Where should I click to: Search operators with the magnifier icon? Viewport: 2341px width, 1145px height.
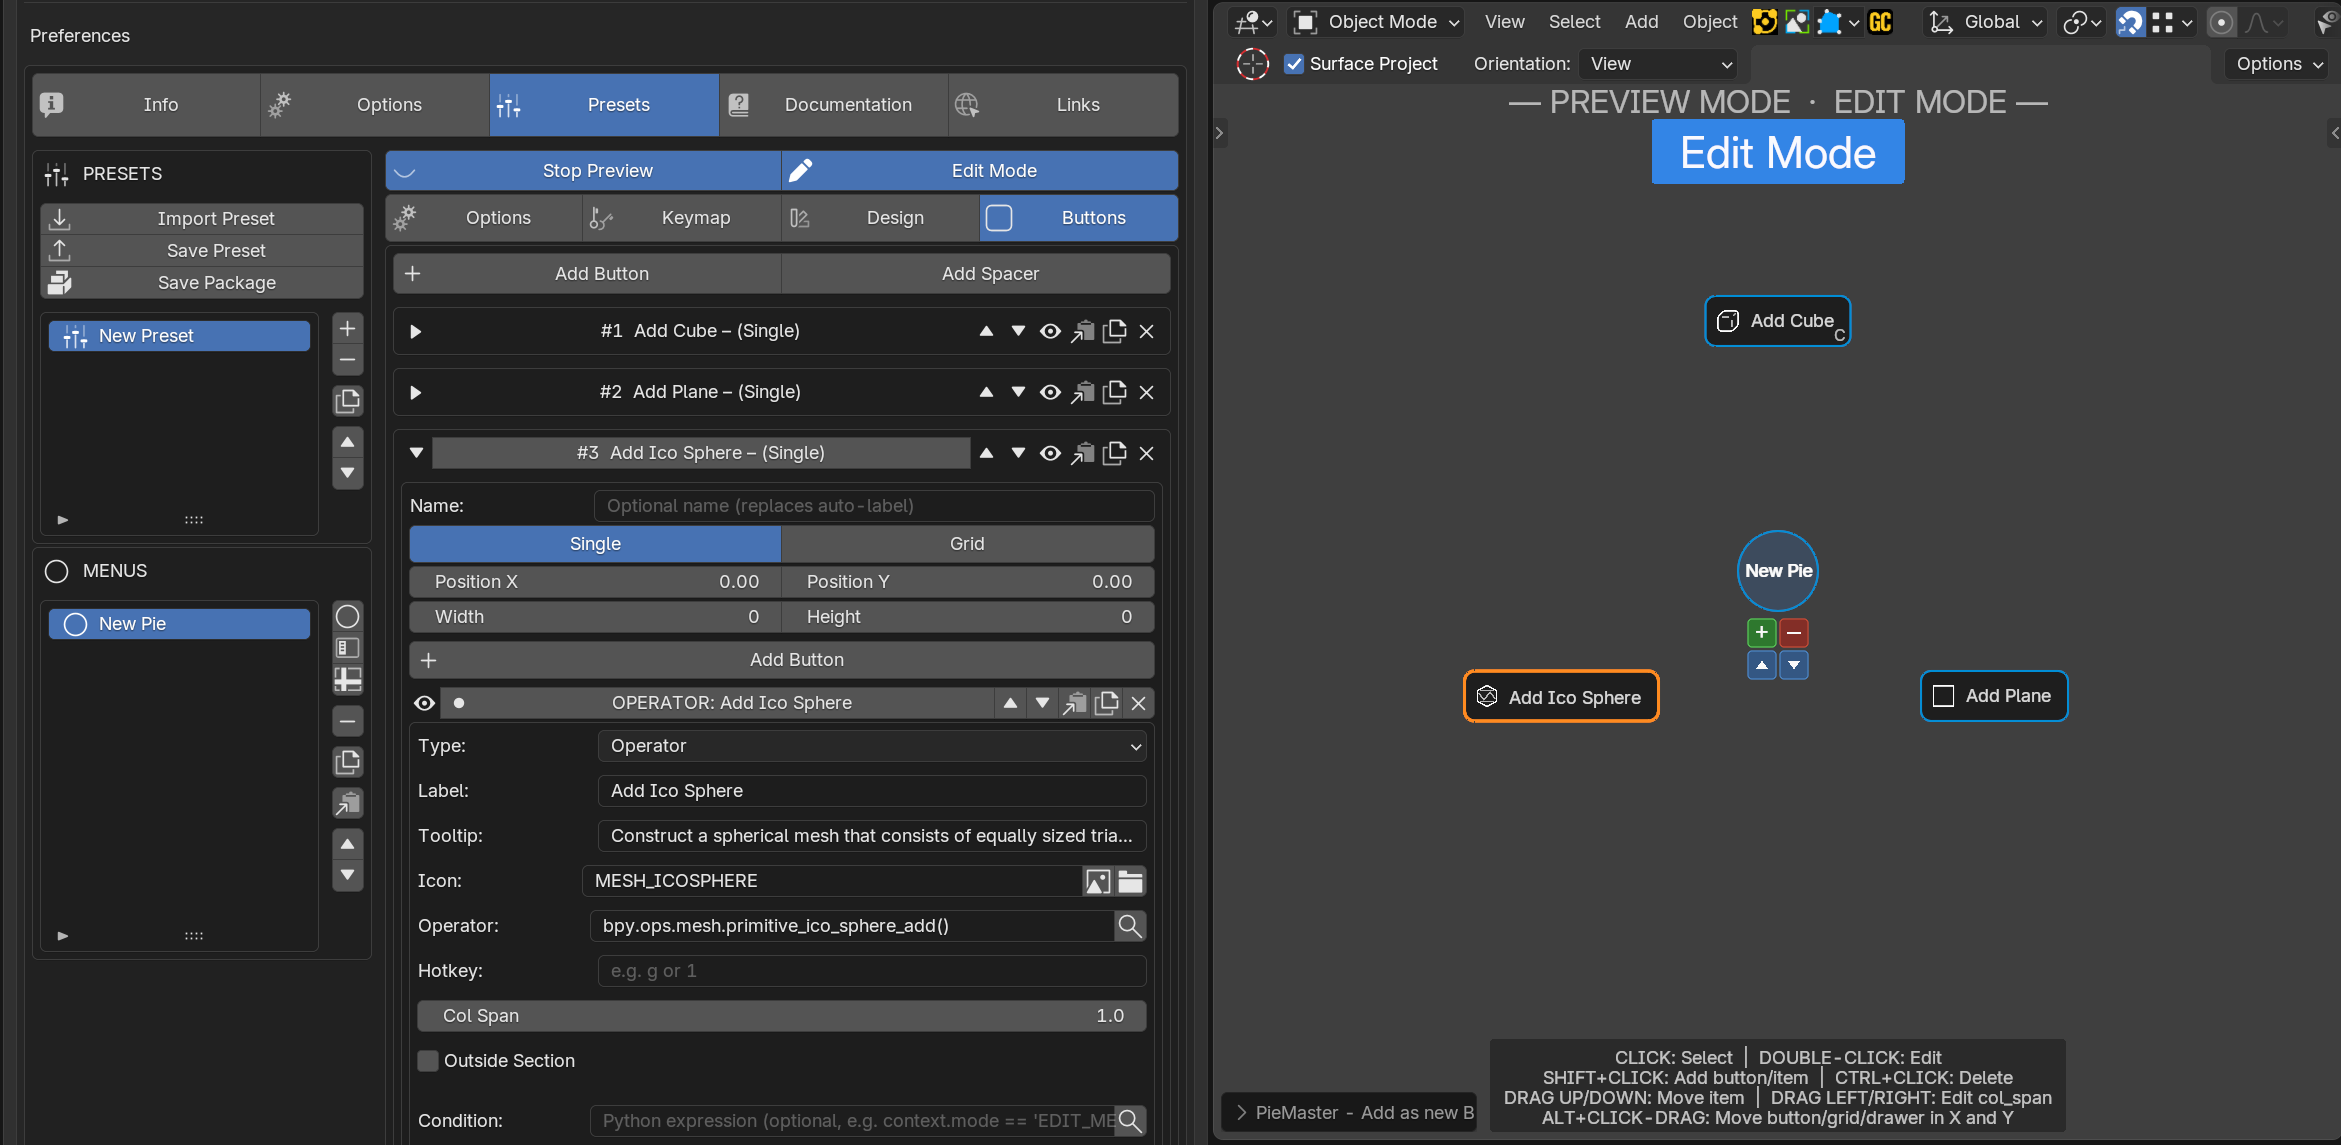[1130, 926]
